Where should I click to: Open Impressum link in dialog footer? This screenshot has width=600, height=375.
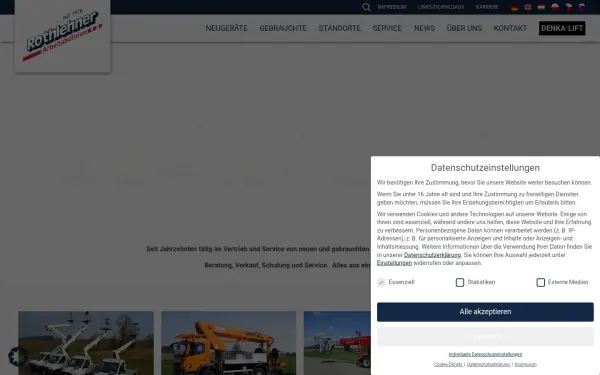coord(525,364)
